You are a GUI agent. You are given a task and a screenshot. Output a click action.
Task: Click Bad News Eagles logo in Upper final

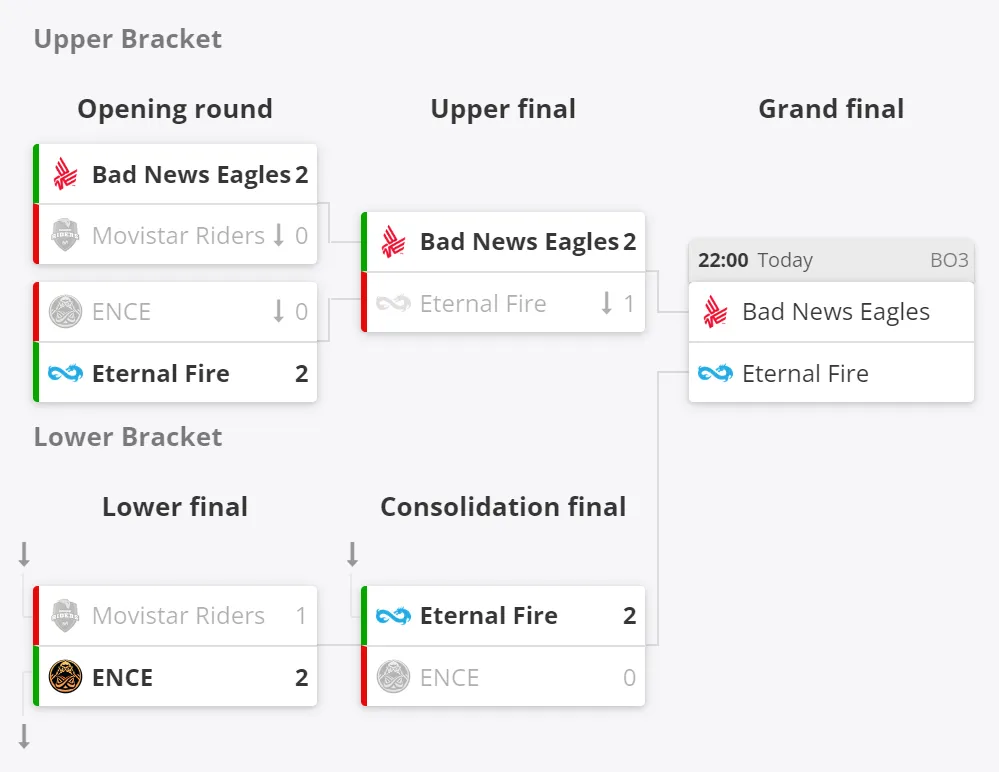[x=393, y=241]
